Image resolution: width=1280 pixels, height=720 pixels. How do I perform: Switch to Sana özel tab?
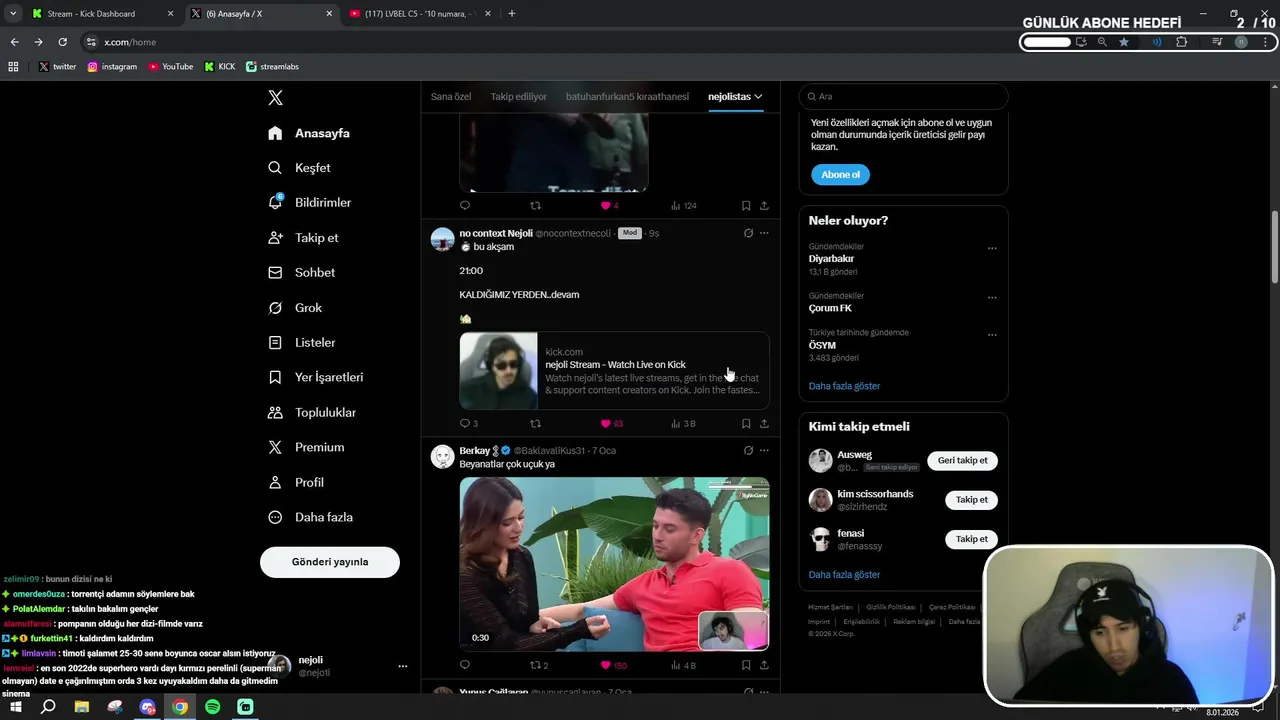451,96
